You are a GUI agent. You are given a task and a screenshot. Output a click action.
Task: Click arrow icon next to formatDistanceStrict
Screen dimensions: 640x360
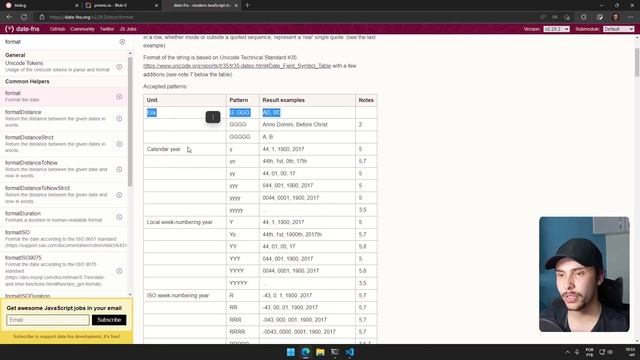119,144
